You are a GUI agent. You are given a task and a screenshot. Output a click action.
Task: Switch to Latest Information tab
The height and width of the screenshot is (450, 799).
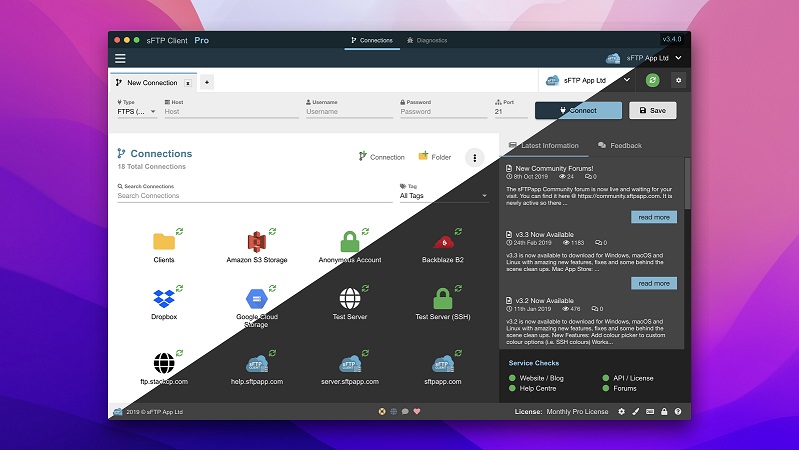tap(544, 145)
